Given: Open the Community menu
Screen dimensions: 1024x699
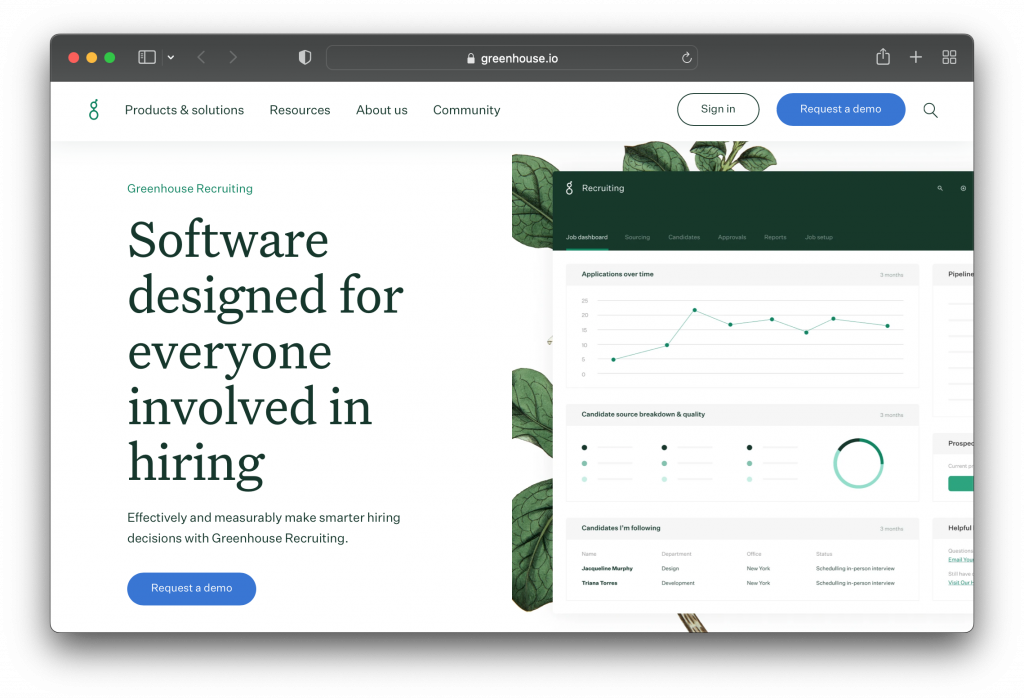Looking at the screenshot, I should point(466,110).
